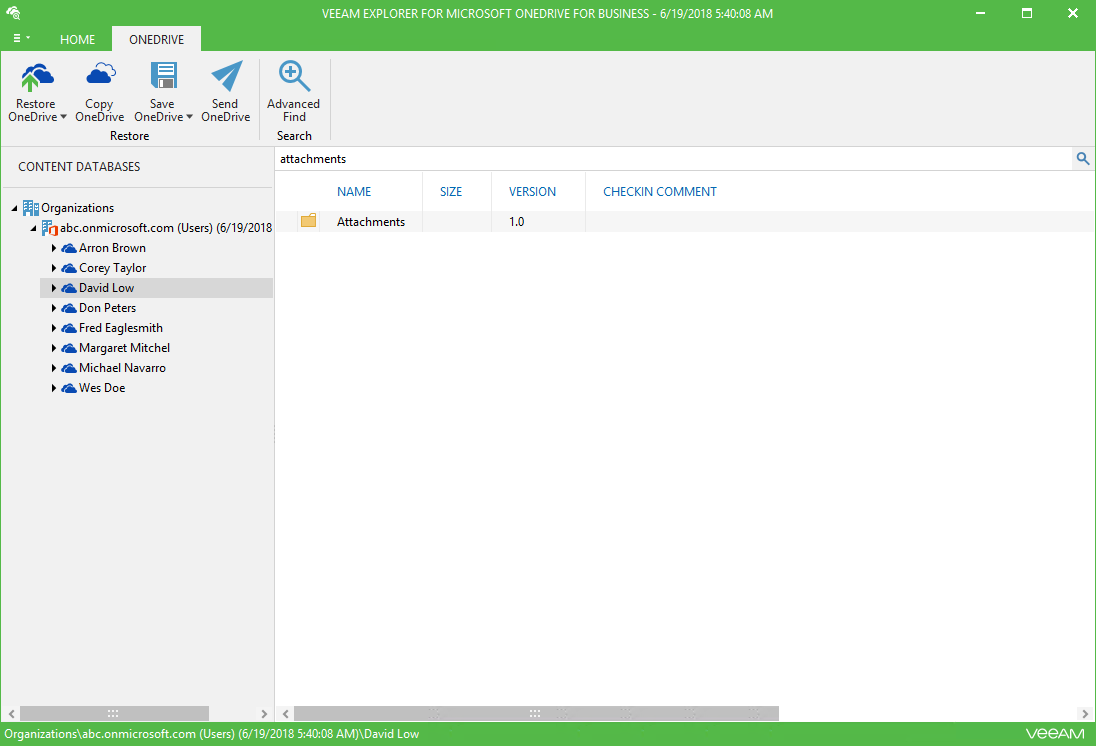
Task: Click the CONTENT DATABASES panel heading
Action: coord(79,166)
